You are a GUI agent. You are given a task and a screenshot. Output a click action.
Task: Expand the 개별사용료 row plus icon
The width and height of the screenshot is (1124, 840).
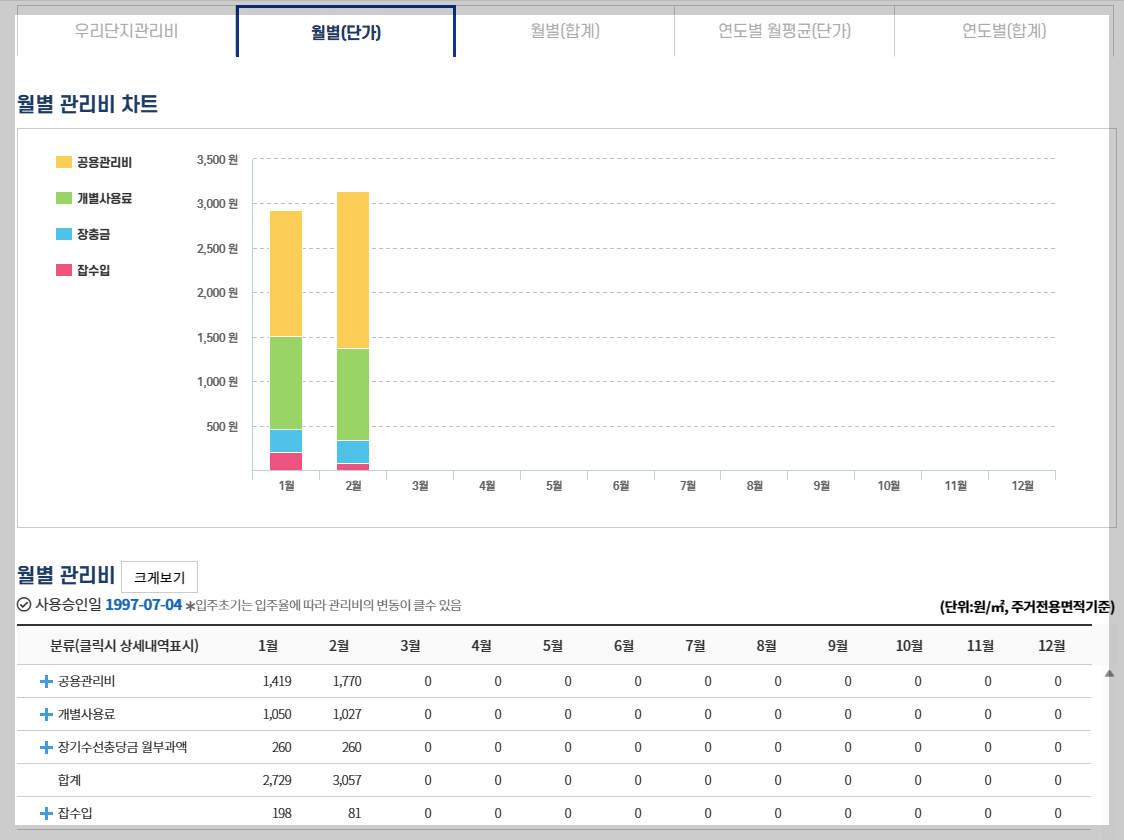[46, 715]
